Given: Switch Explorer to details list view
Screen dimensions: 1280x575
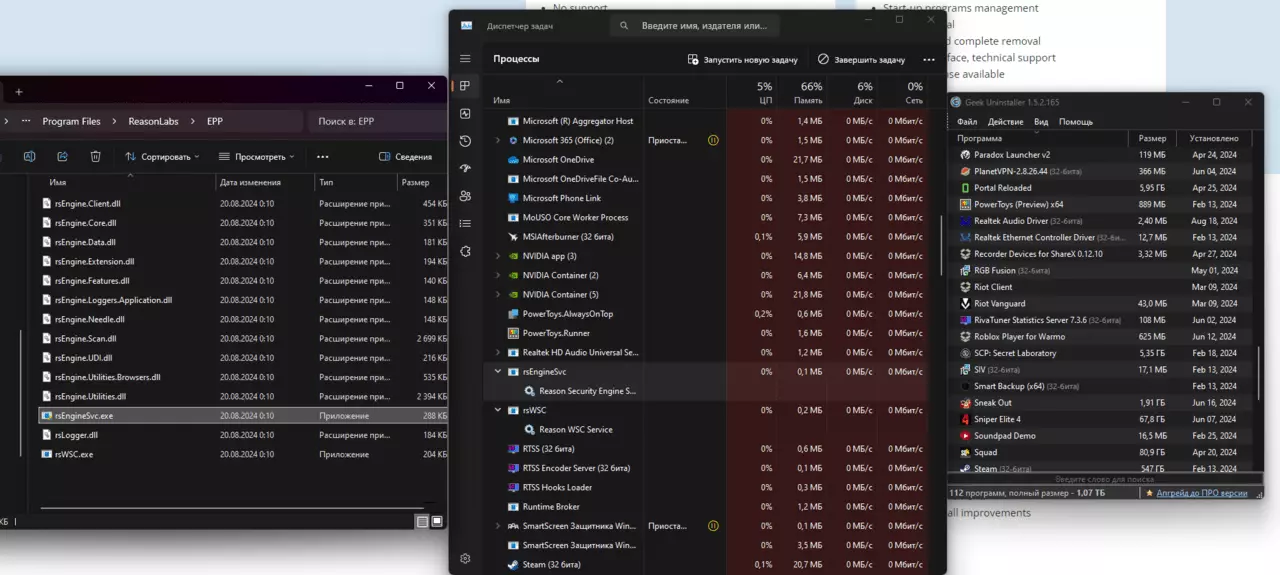Looking at the screenshot, I should (422, 521).
